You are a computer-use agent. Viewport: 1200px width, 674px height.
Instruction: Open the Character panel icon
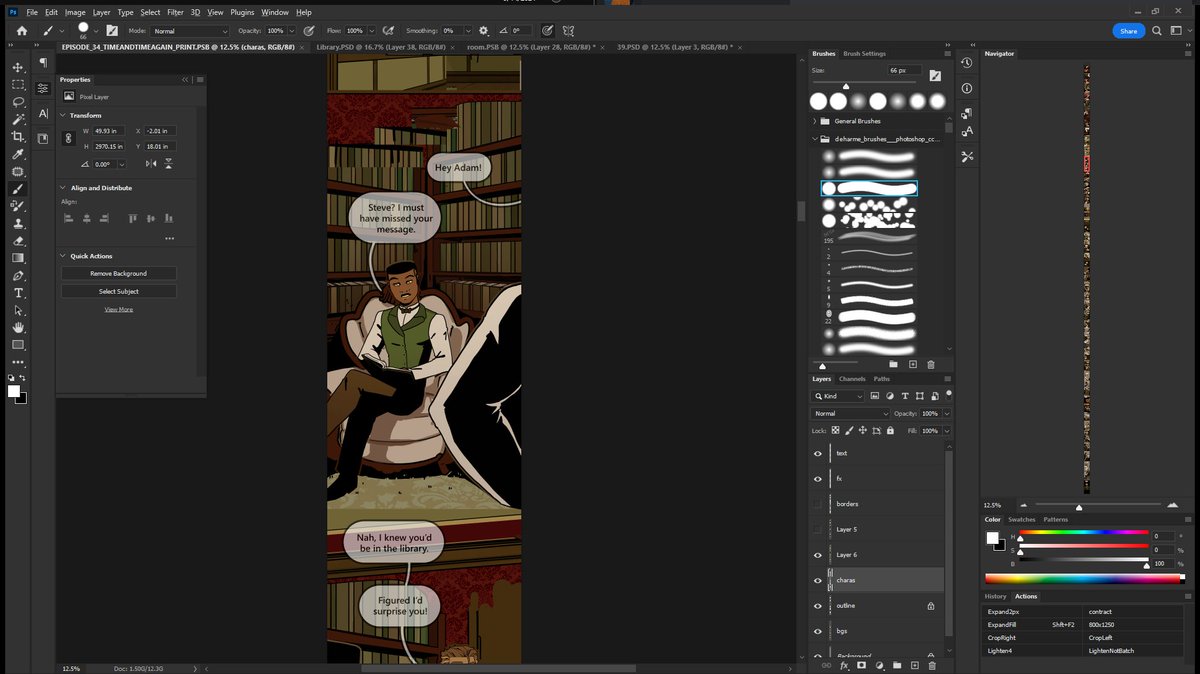(x=43, y=114)
